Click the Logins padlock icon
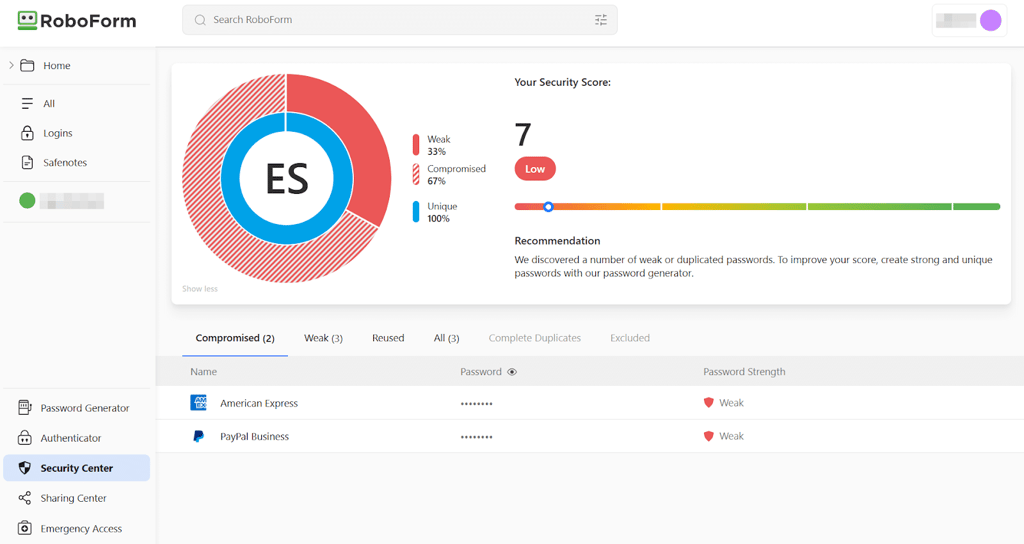Screen dimensions: 1024x544 pos(27,133)
